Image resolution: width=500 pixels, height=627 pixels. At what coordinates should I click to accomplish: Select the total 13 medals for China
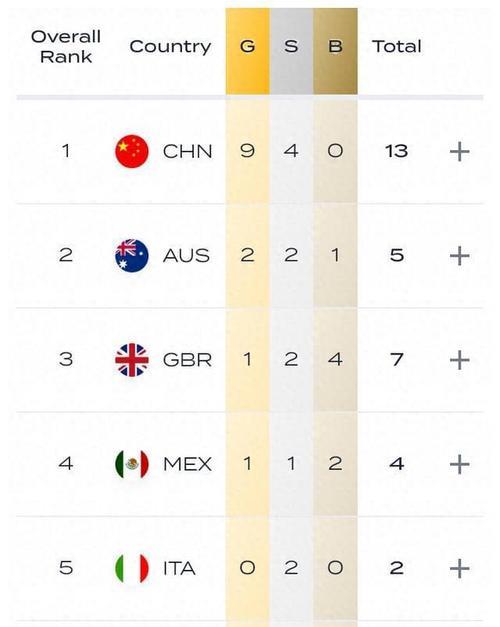coord(396,151)
